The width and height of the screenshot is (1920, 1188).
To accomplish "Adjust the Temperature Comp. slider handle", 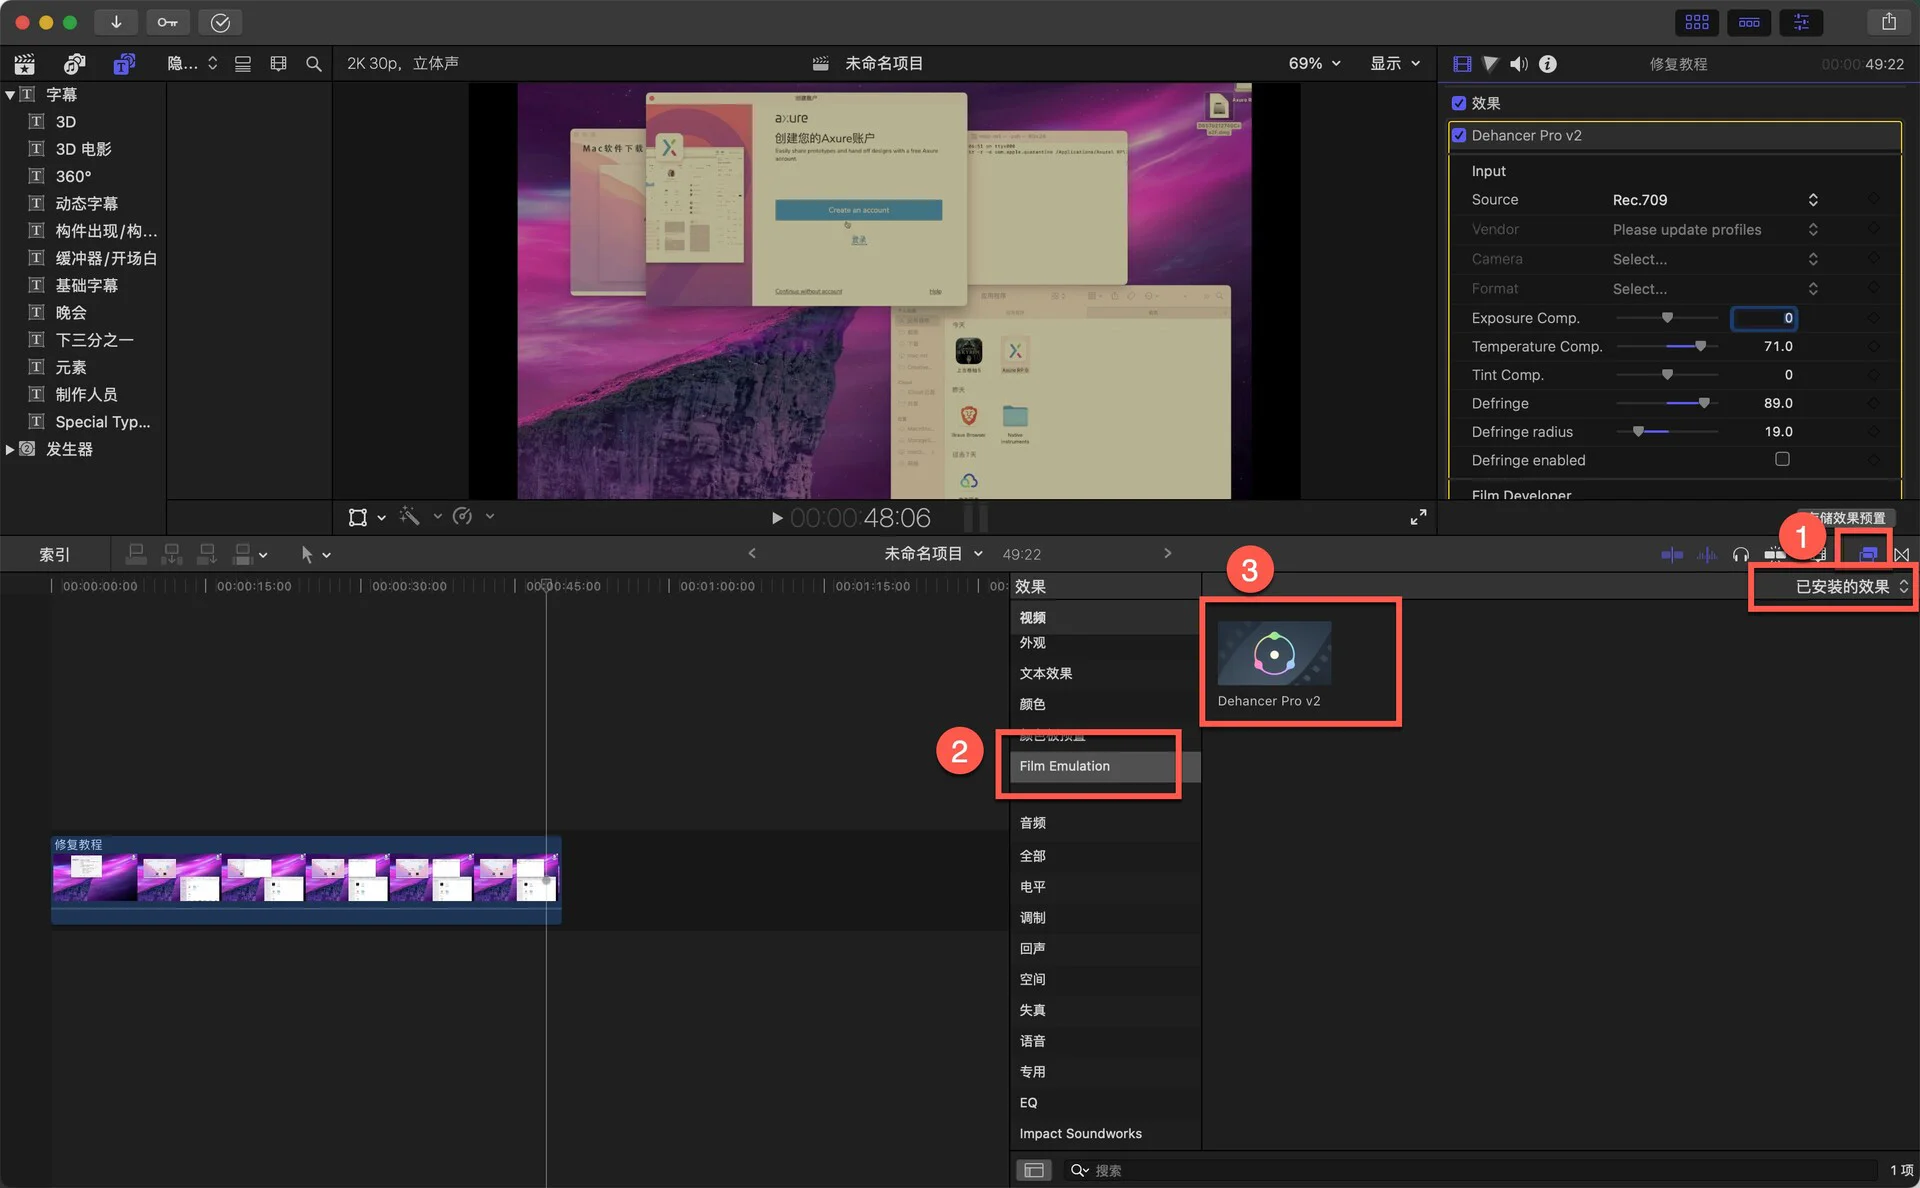I will (1699, 346).
